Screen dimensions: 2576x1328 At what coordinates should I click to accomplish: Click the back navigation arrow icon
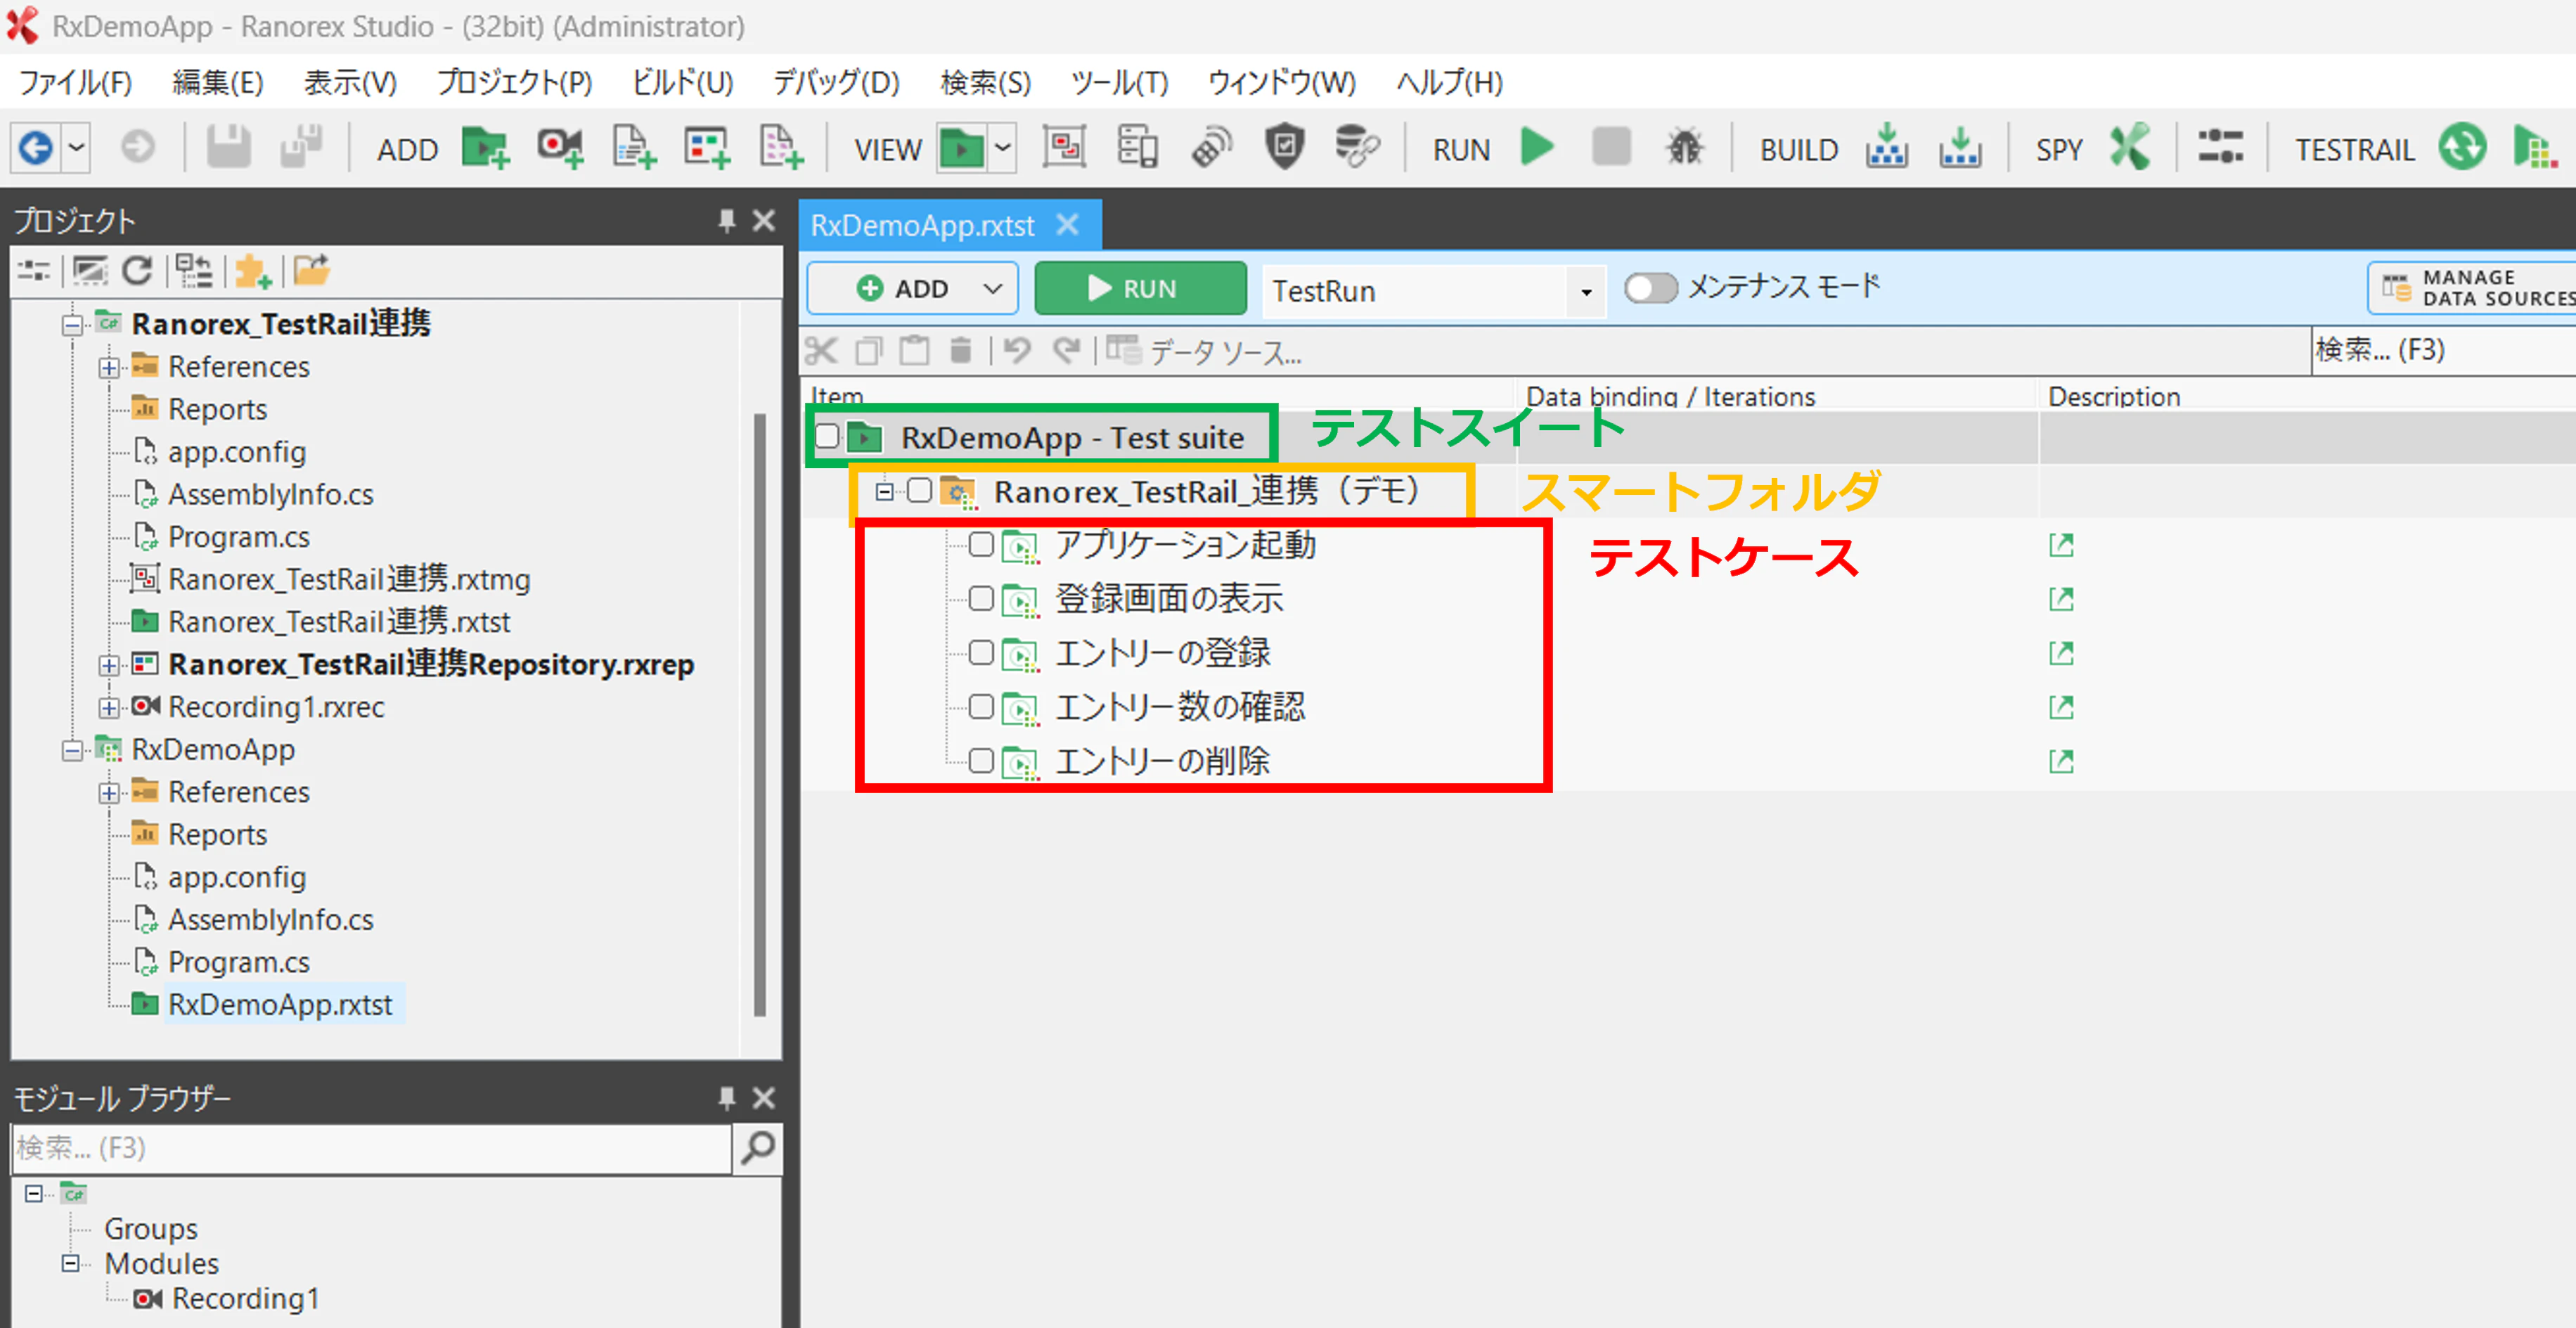[36, 148]
